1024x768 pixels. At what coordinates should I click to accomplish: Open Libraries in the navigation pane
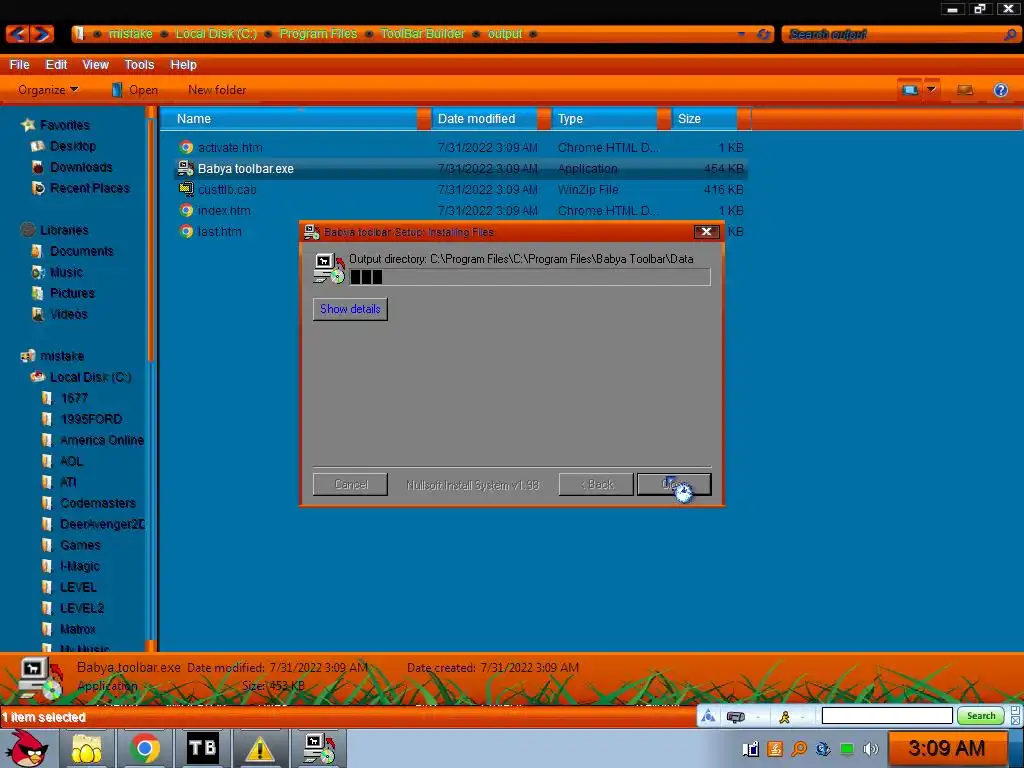pyautogui.click(x=64, y=230)
